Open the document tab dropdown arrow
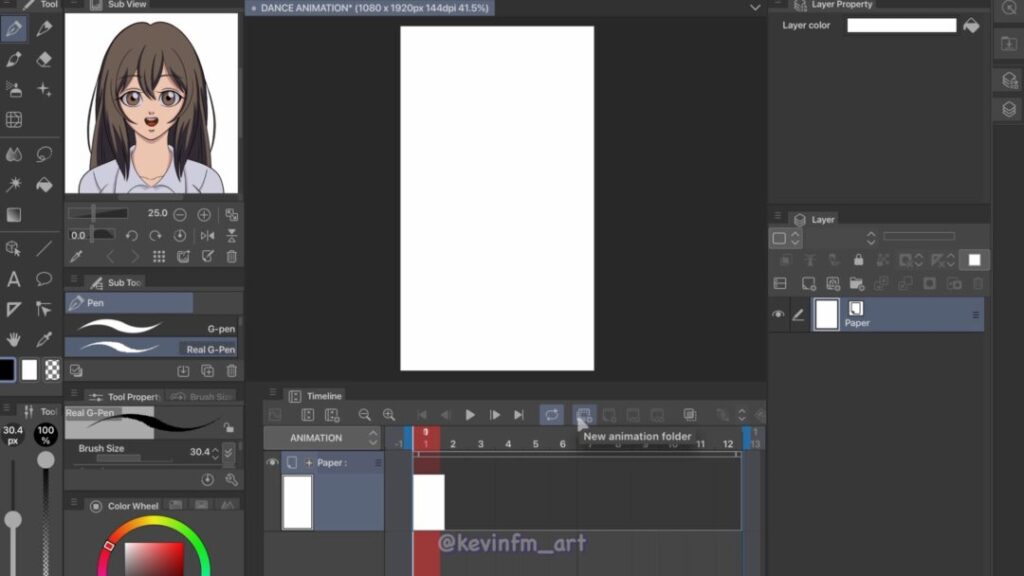The width and height of the screenshot is (1024, 576). pos(755,8)
